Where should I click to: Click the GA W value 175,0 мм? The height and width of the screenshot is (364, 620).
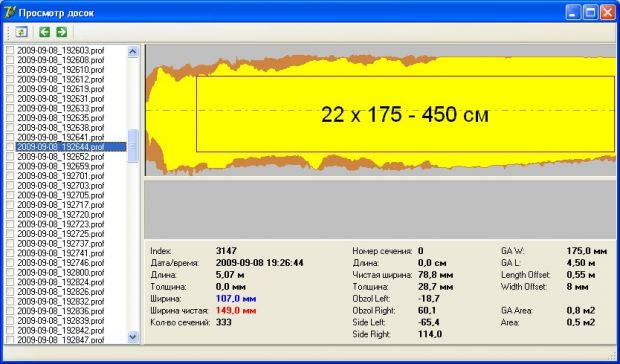[x=586, y=251]
